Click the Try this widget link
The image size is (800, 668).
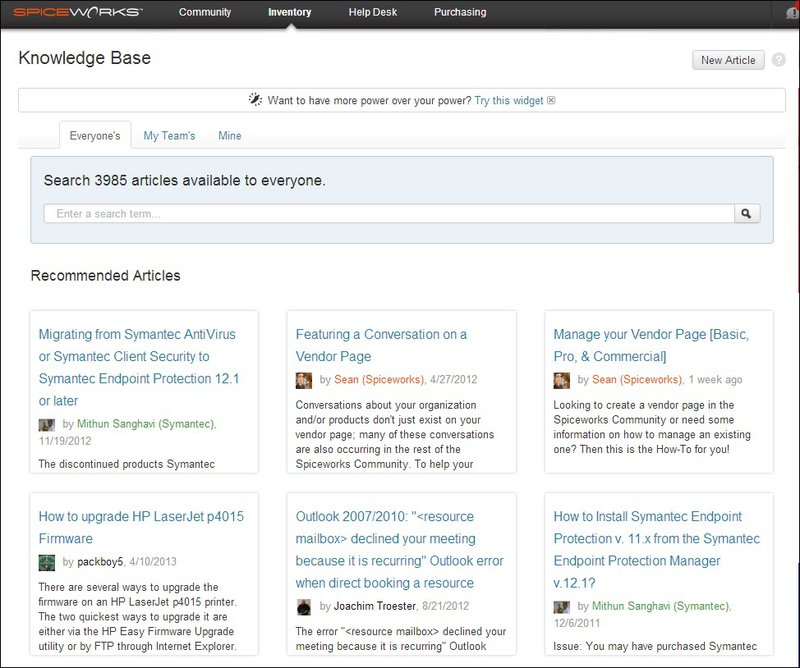point(509,101)
